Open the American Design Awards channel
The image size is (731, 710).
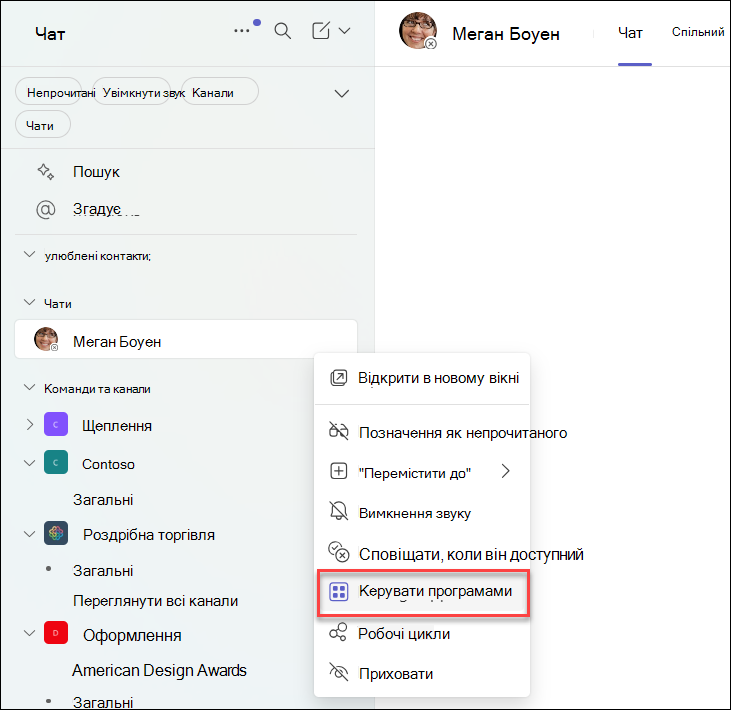coord(159,670)
